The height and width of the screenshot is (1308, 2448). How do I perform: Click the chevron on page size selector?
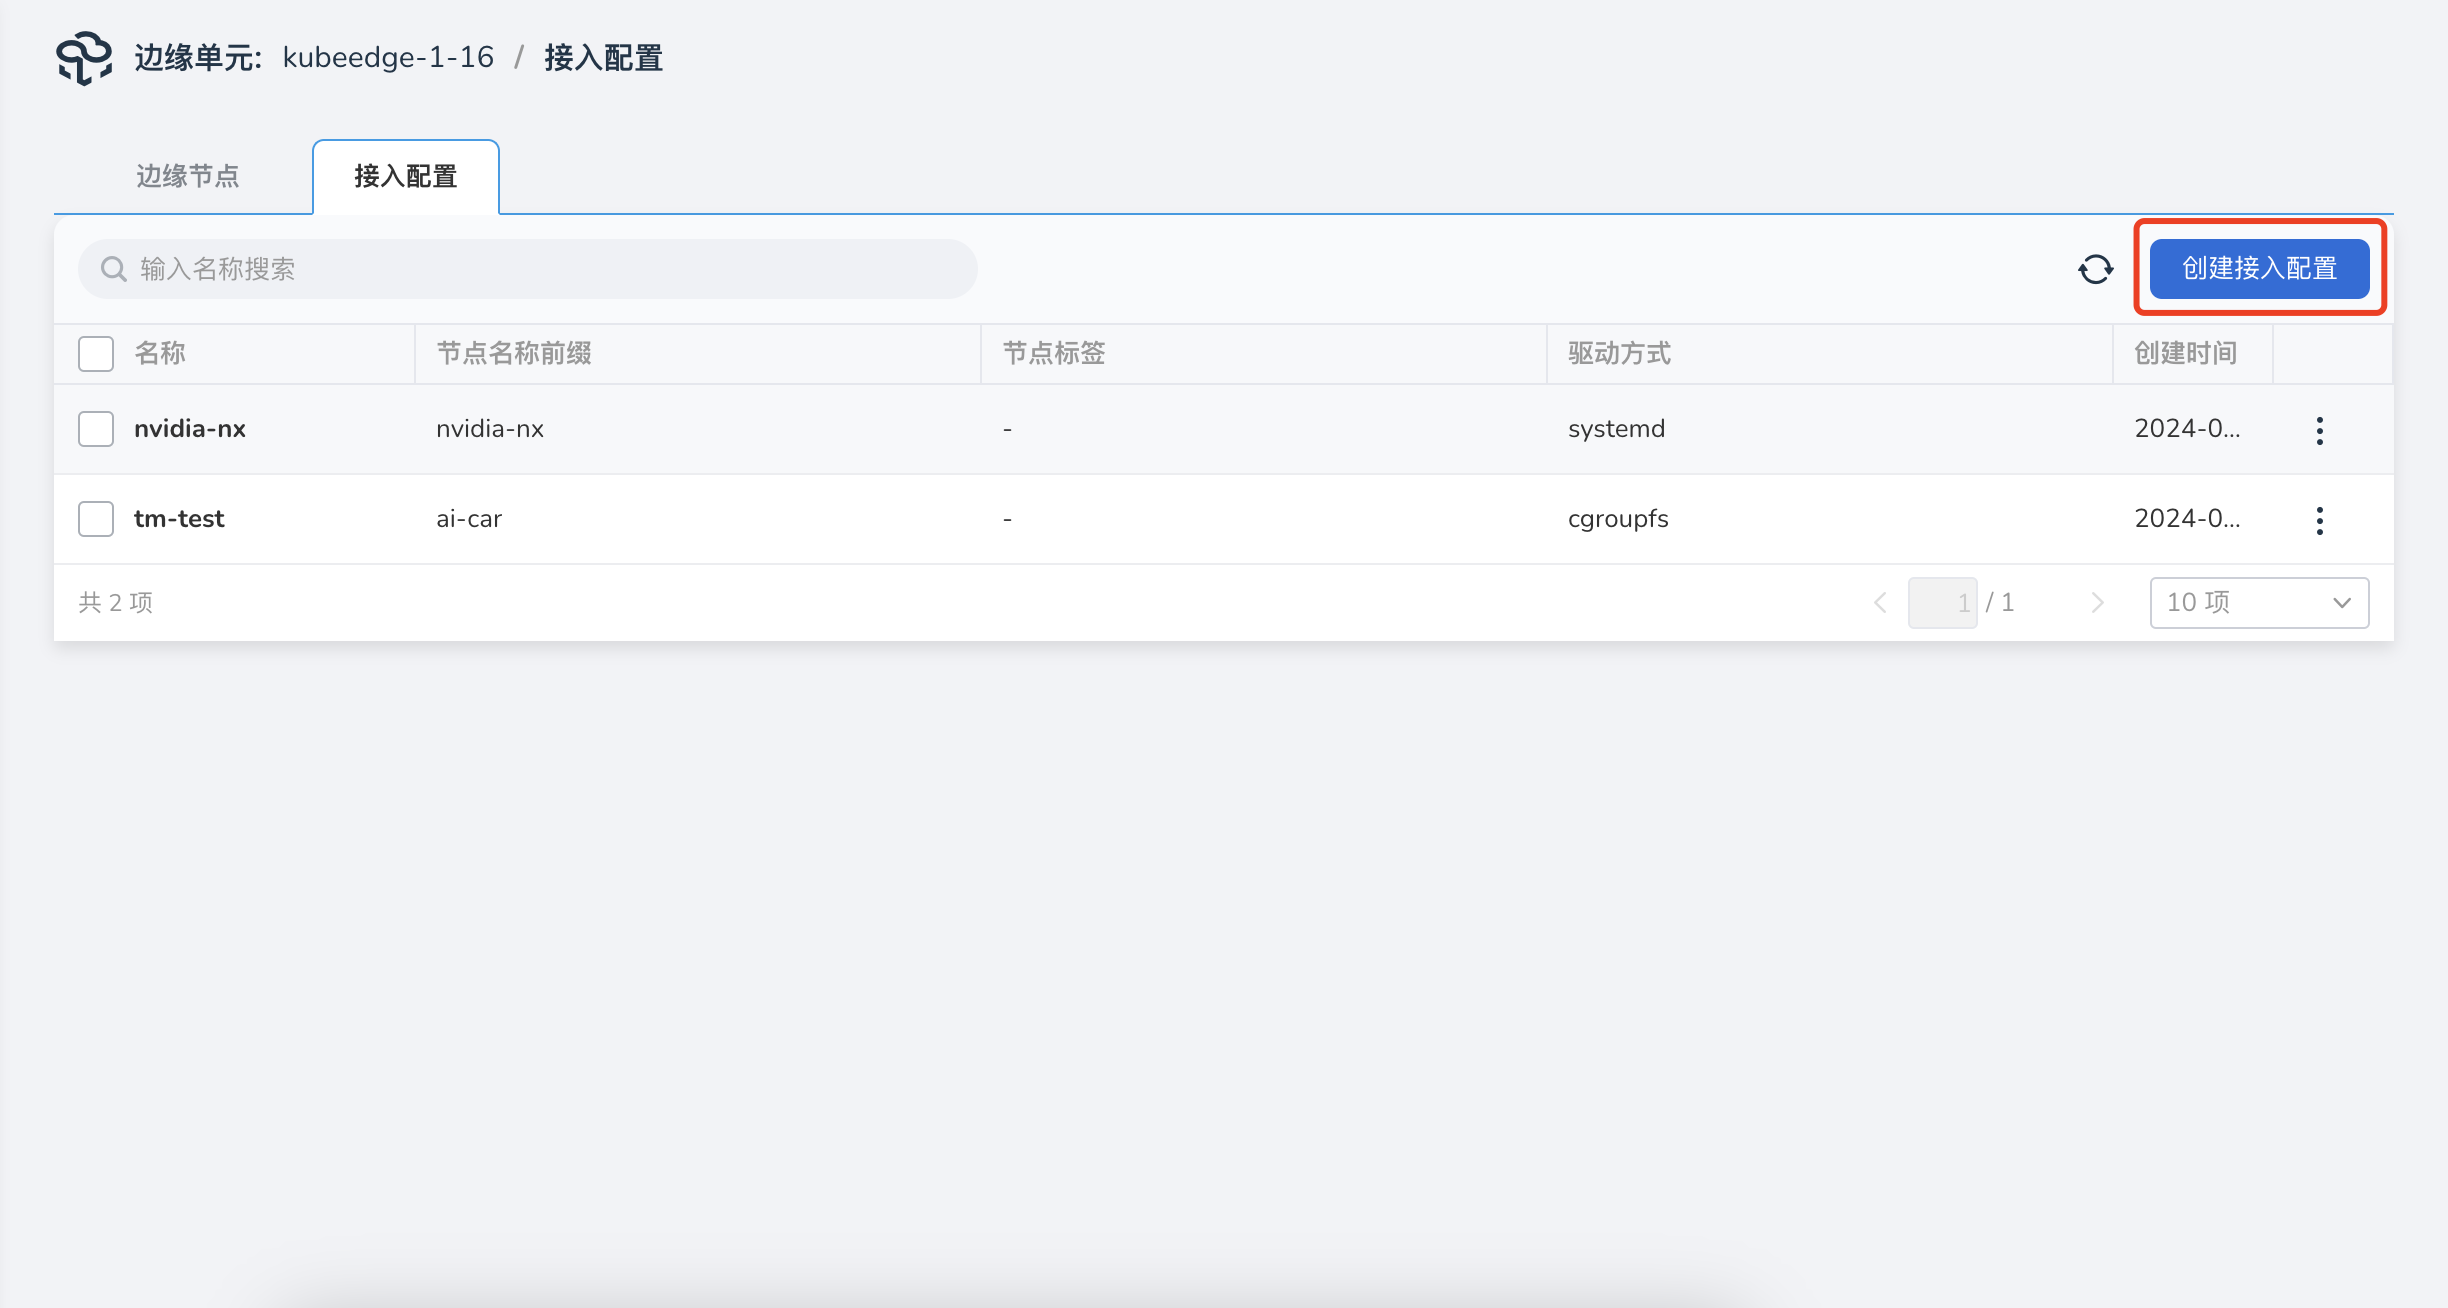(2341, 602)
